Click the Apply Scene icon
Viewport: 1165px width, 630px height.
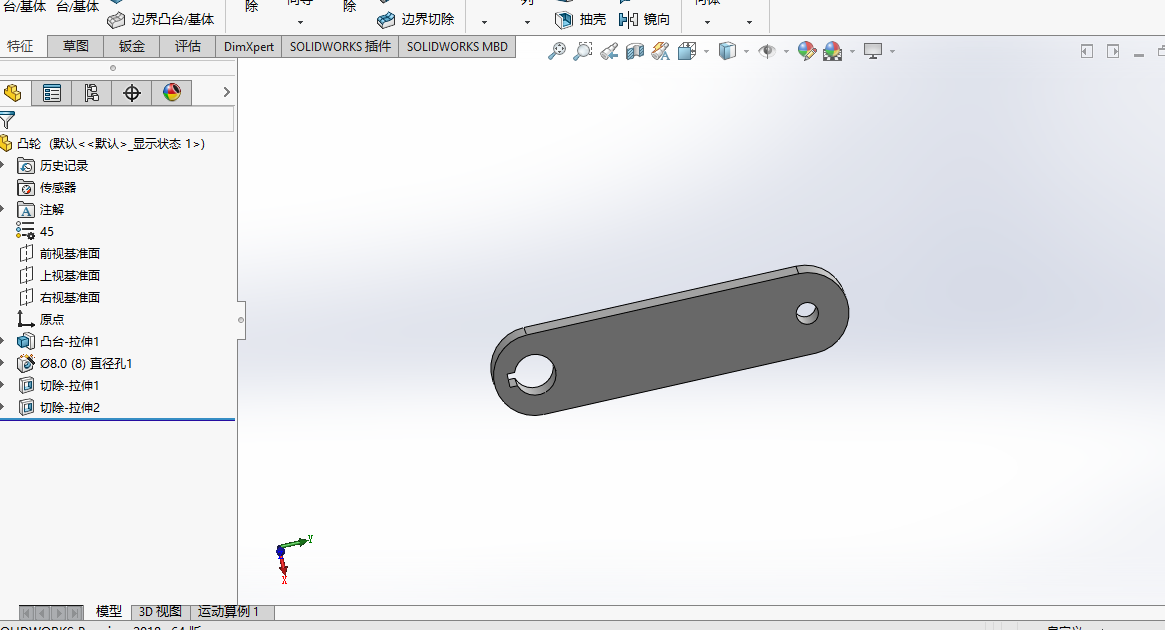click(x=833, y=51)
